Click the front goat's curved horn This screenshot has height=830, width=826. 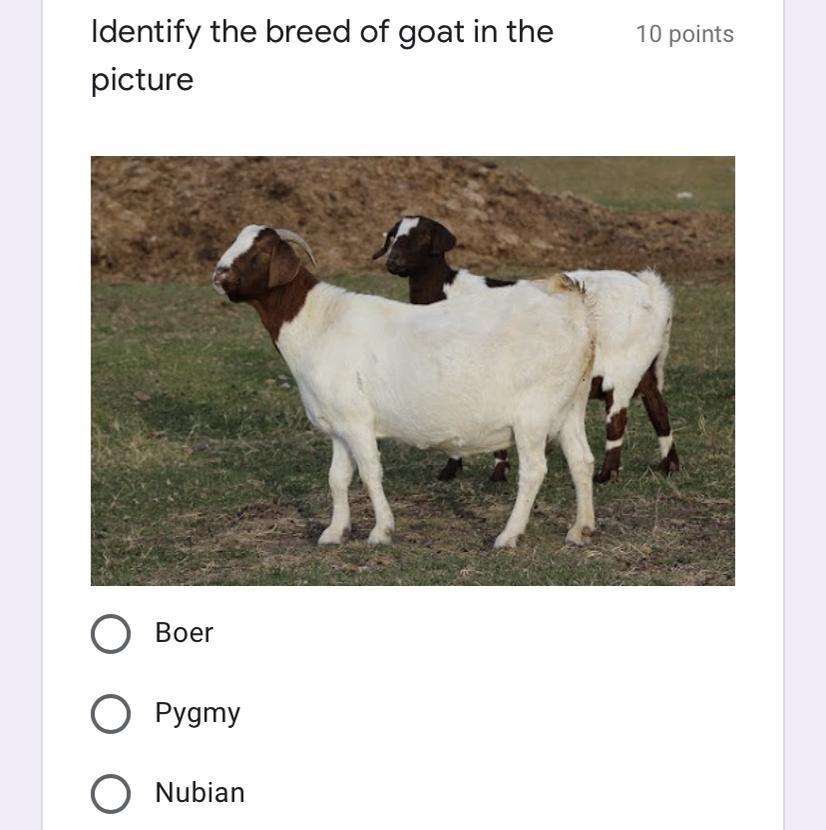pyautogui.click(x=299, y=242)
